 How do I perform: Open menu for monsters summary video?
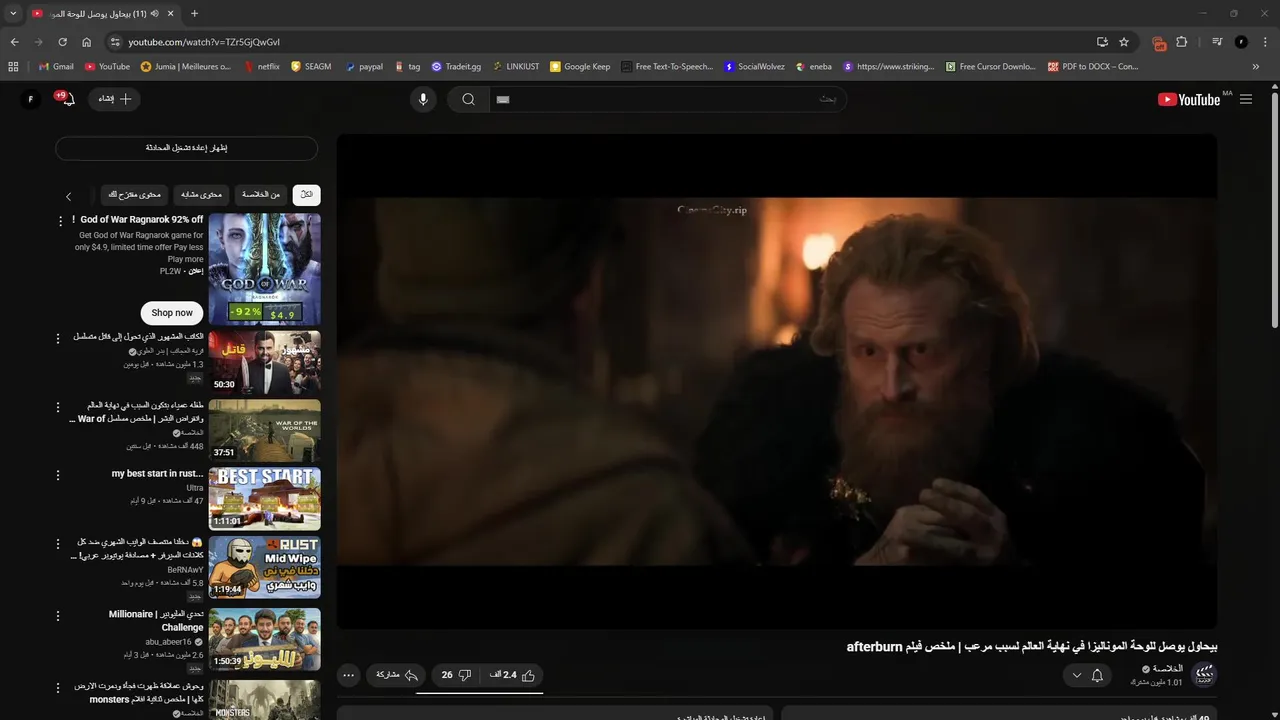click(x=58, y=688)
